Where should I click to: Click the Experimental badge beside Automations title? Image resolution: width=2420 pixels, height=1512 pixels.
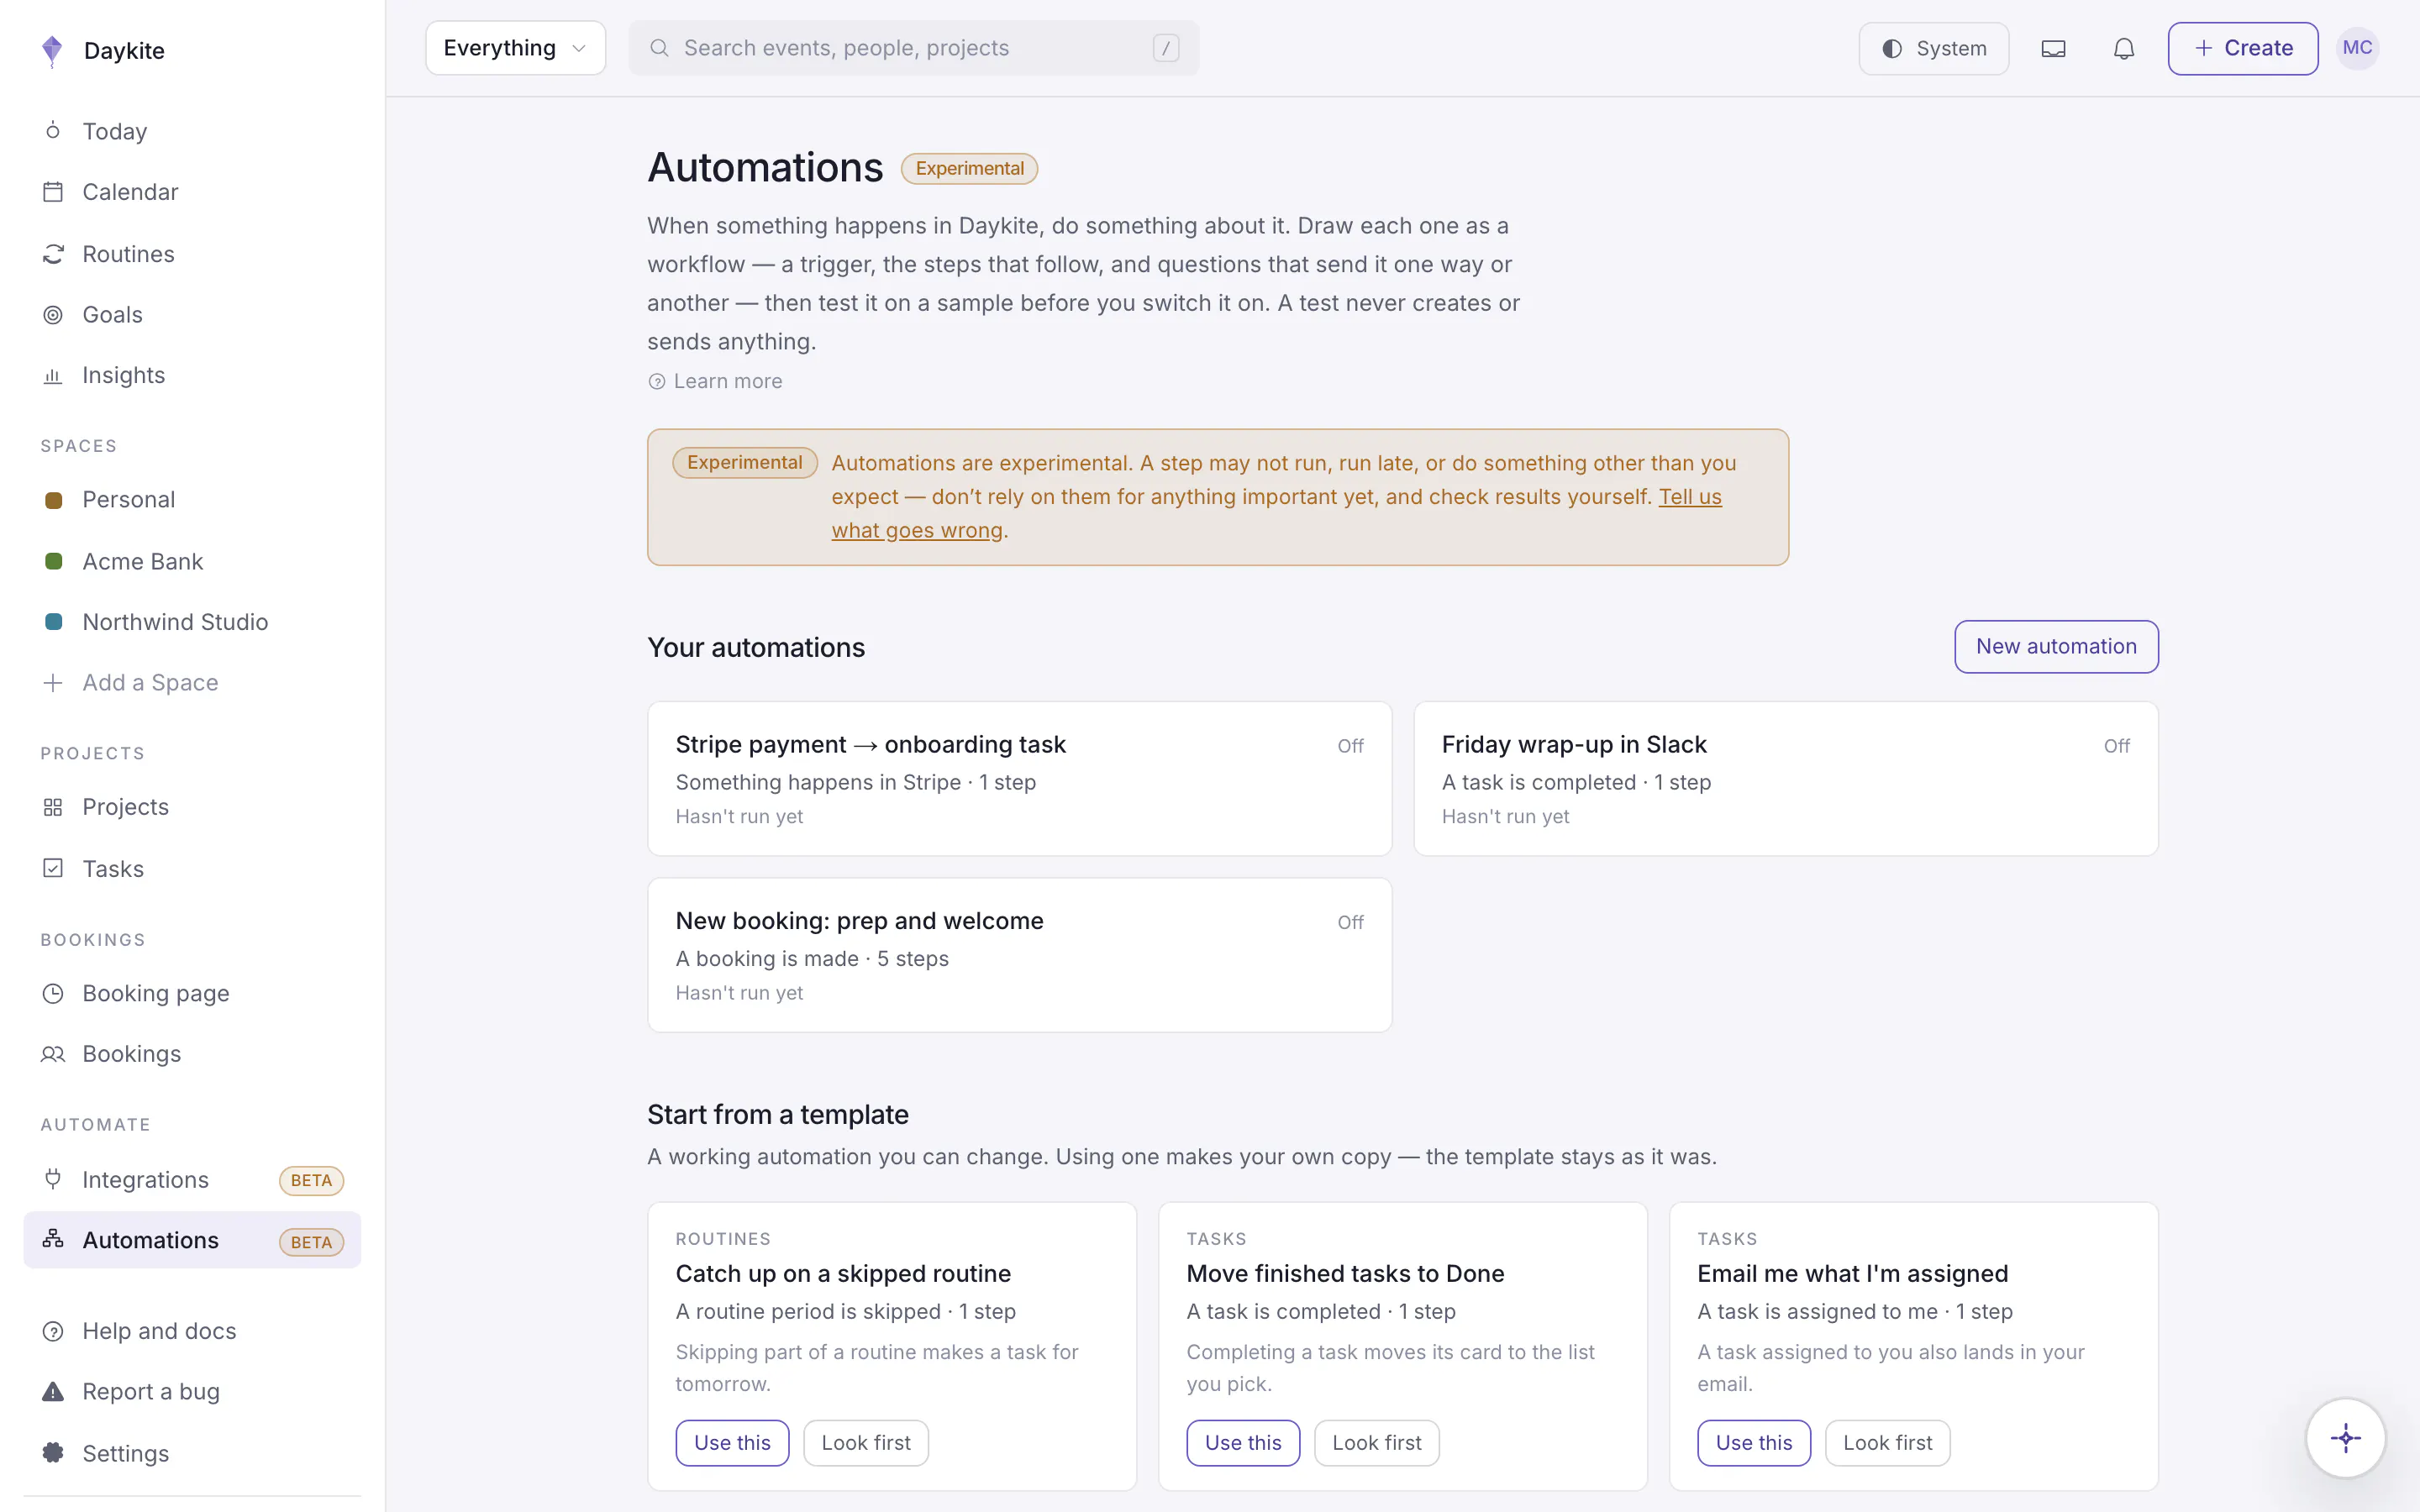coord(969,168)
